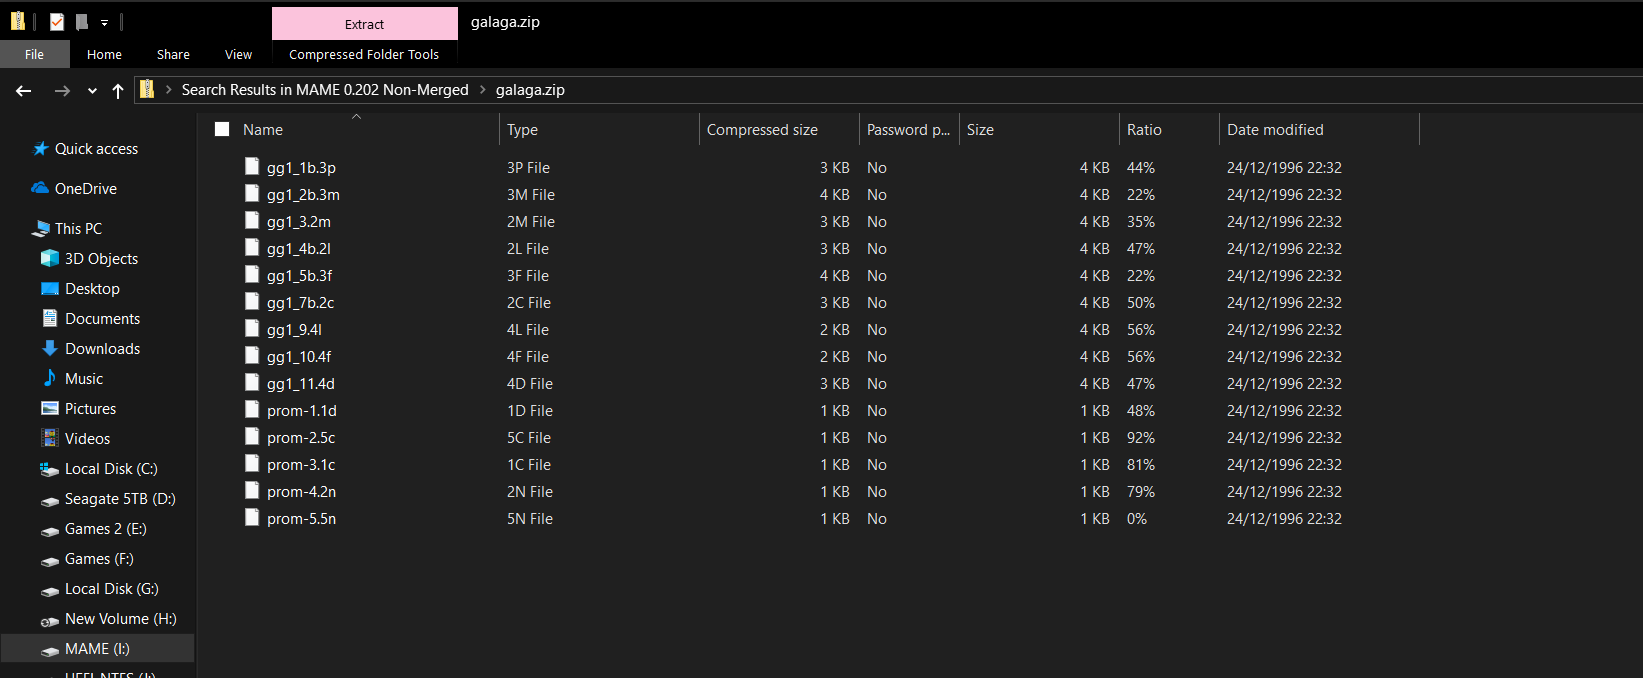Select the file named gg1_10.4f
This screenshot has width=1643, height=678.
299,357
